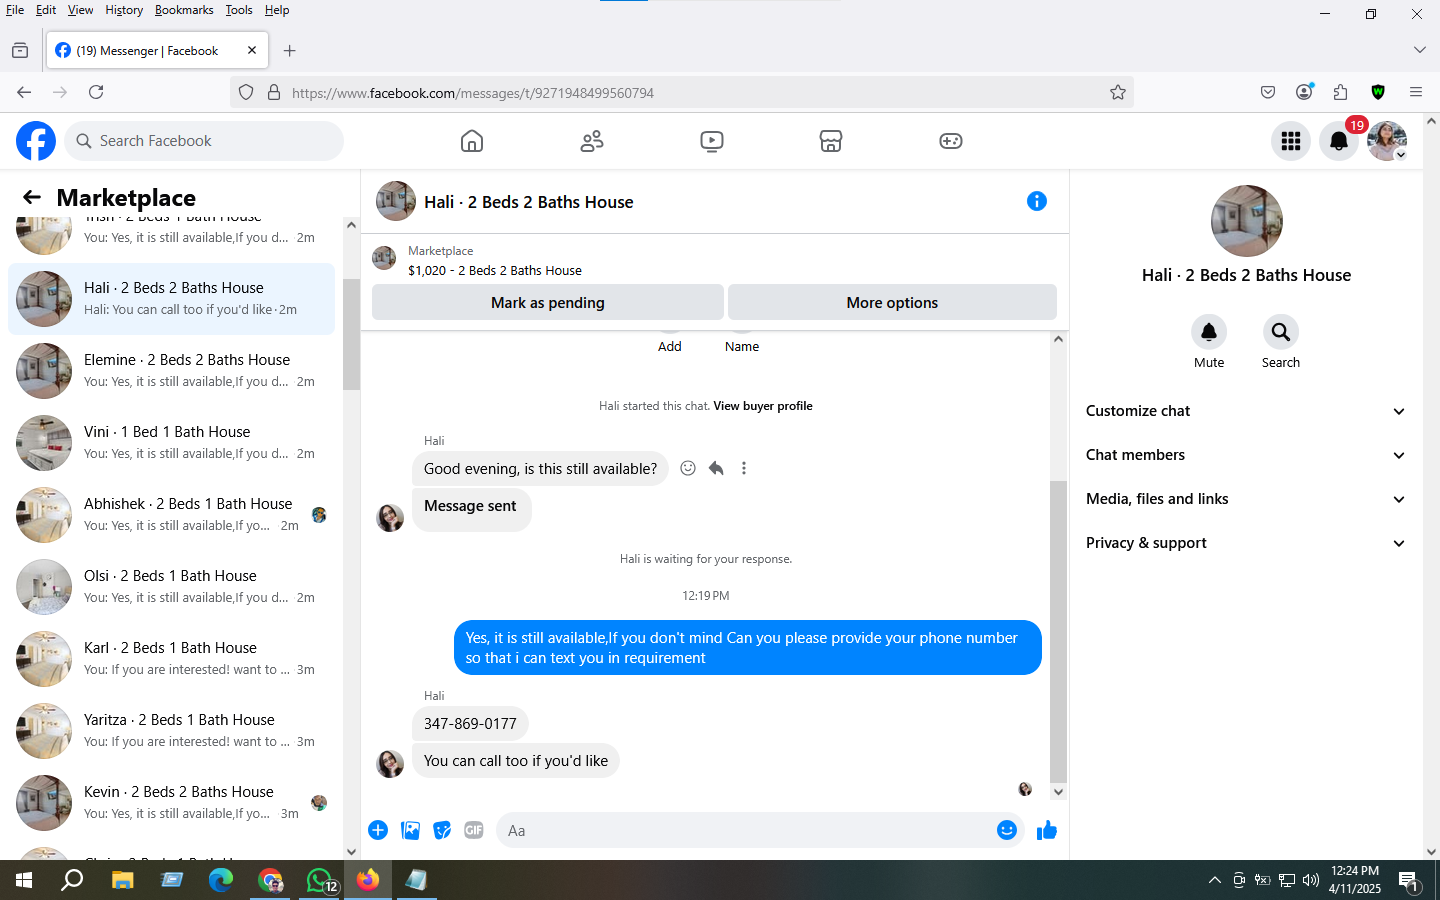Open the Bookmarks menu

(x=184, y=10)
